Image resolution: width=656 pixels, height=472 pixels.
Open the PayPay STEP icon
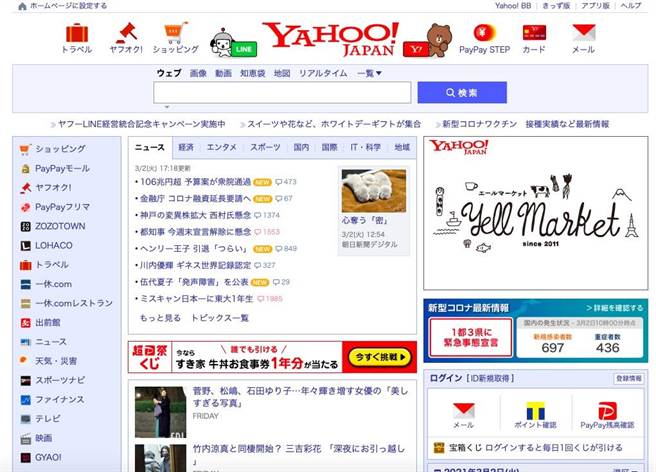[484, 34]
